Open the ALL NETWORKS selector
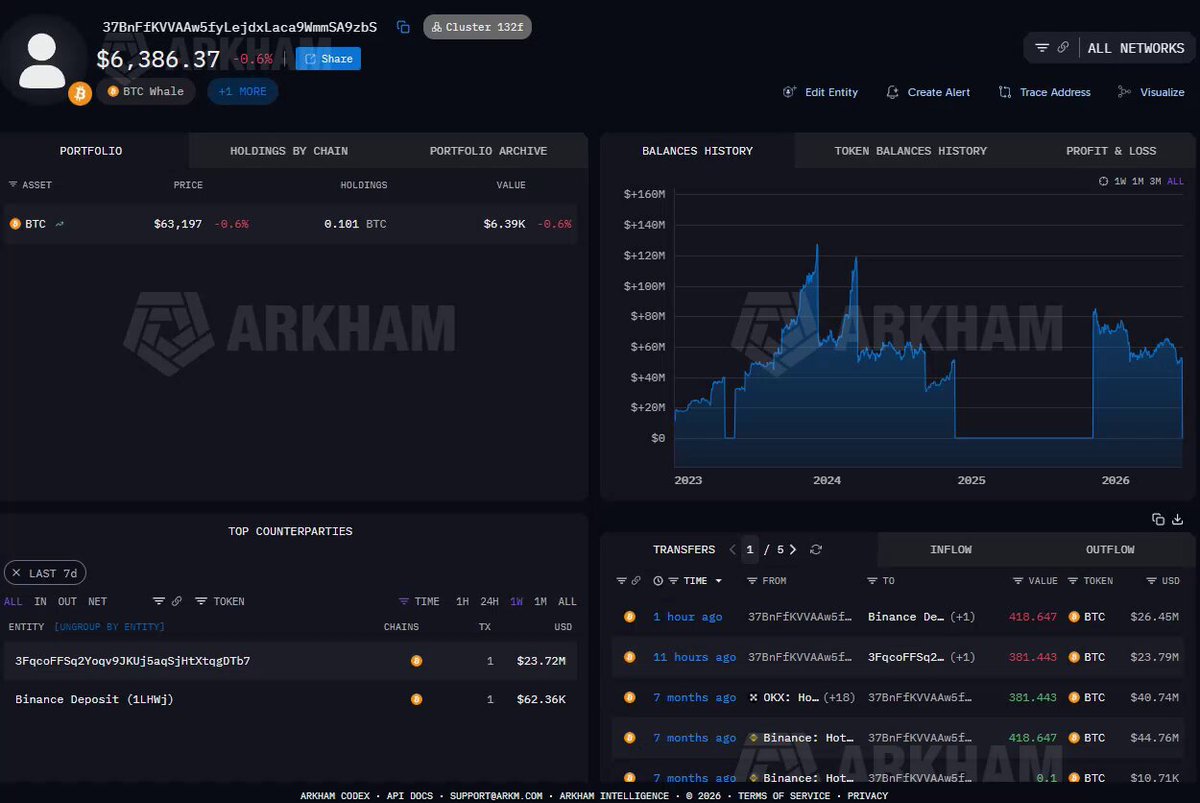Image resolution: width=1200 pixels, height=803 pixels. (x=1135, y=48)
